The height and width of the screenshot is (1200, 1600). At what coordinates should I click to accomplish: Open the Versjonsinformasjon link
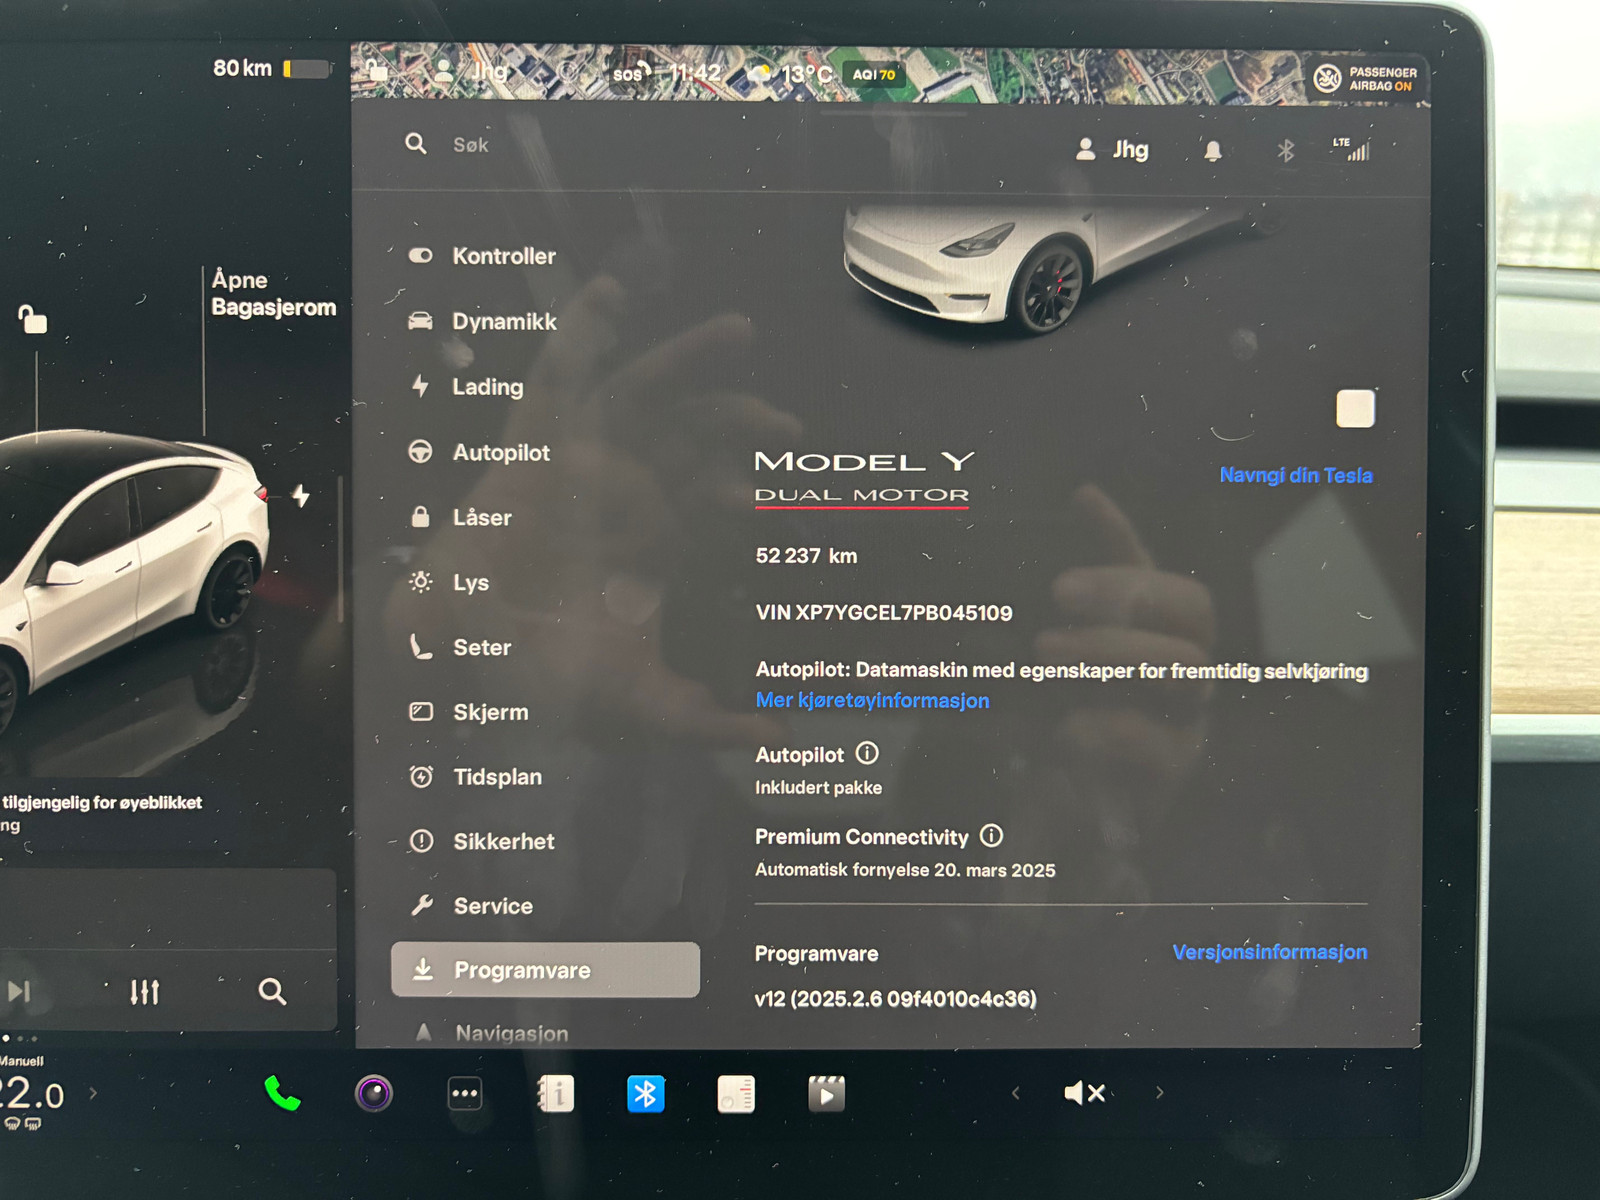point(1270,952)
